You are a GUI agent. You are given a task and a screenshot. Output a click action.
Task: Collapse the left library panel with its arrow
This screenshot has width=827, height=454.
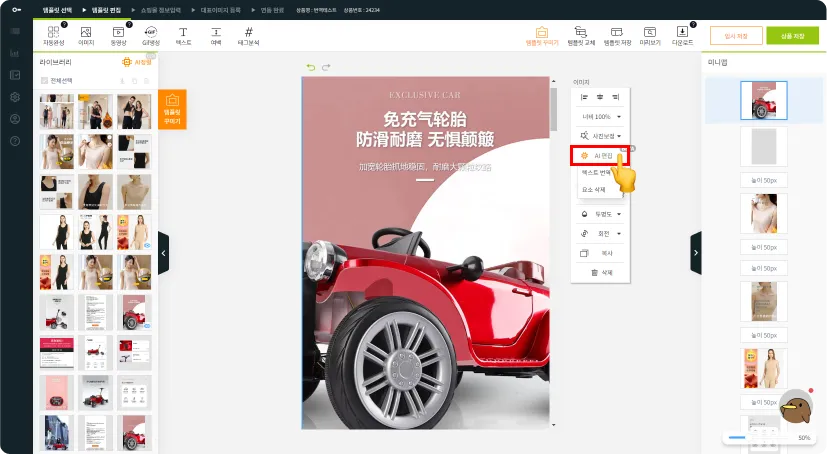tap(164, 253)
